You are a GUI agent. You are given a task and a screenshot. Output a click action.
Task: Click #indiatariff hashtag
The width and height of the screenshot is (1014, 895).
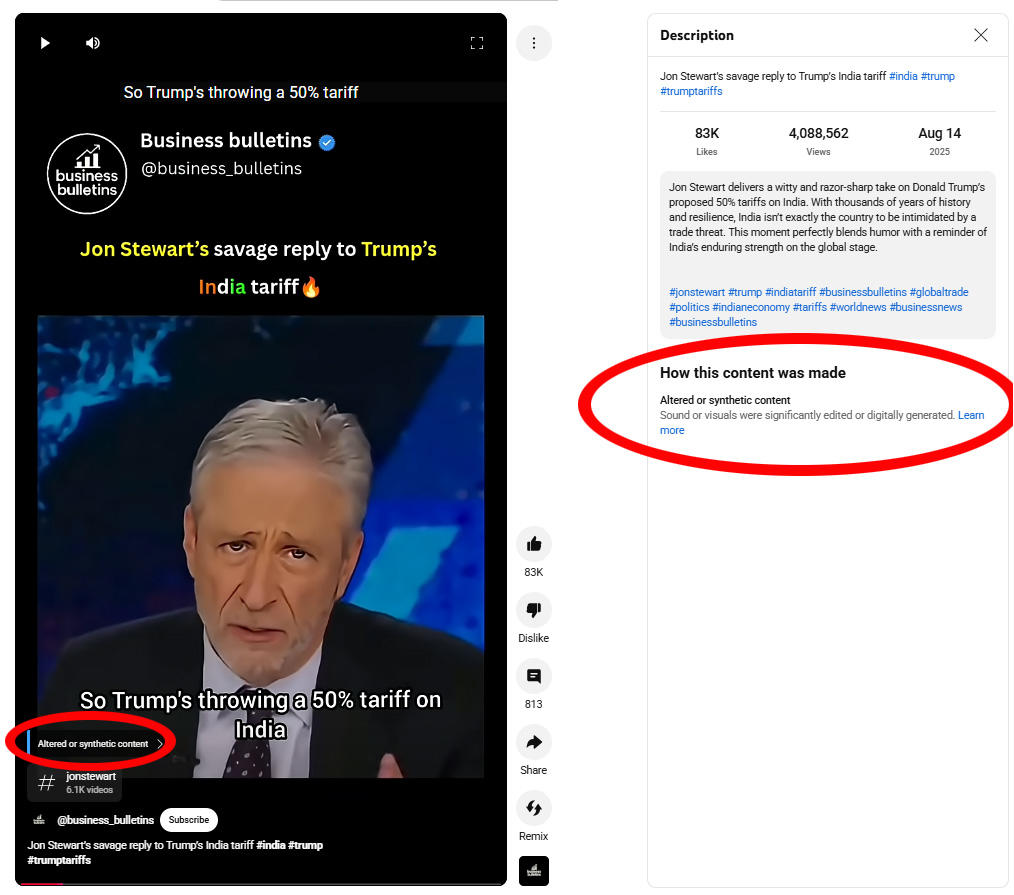[x=790, y=292]
